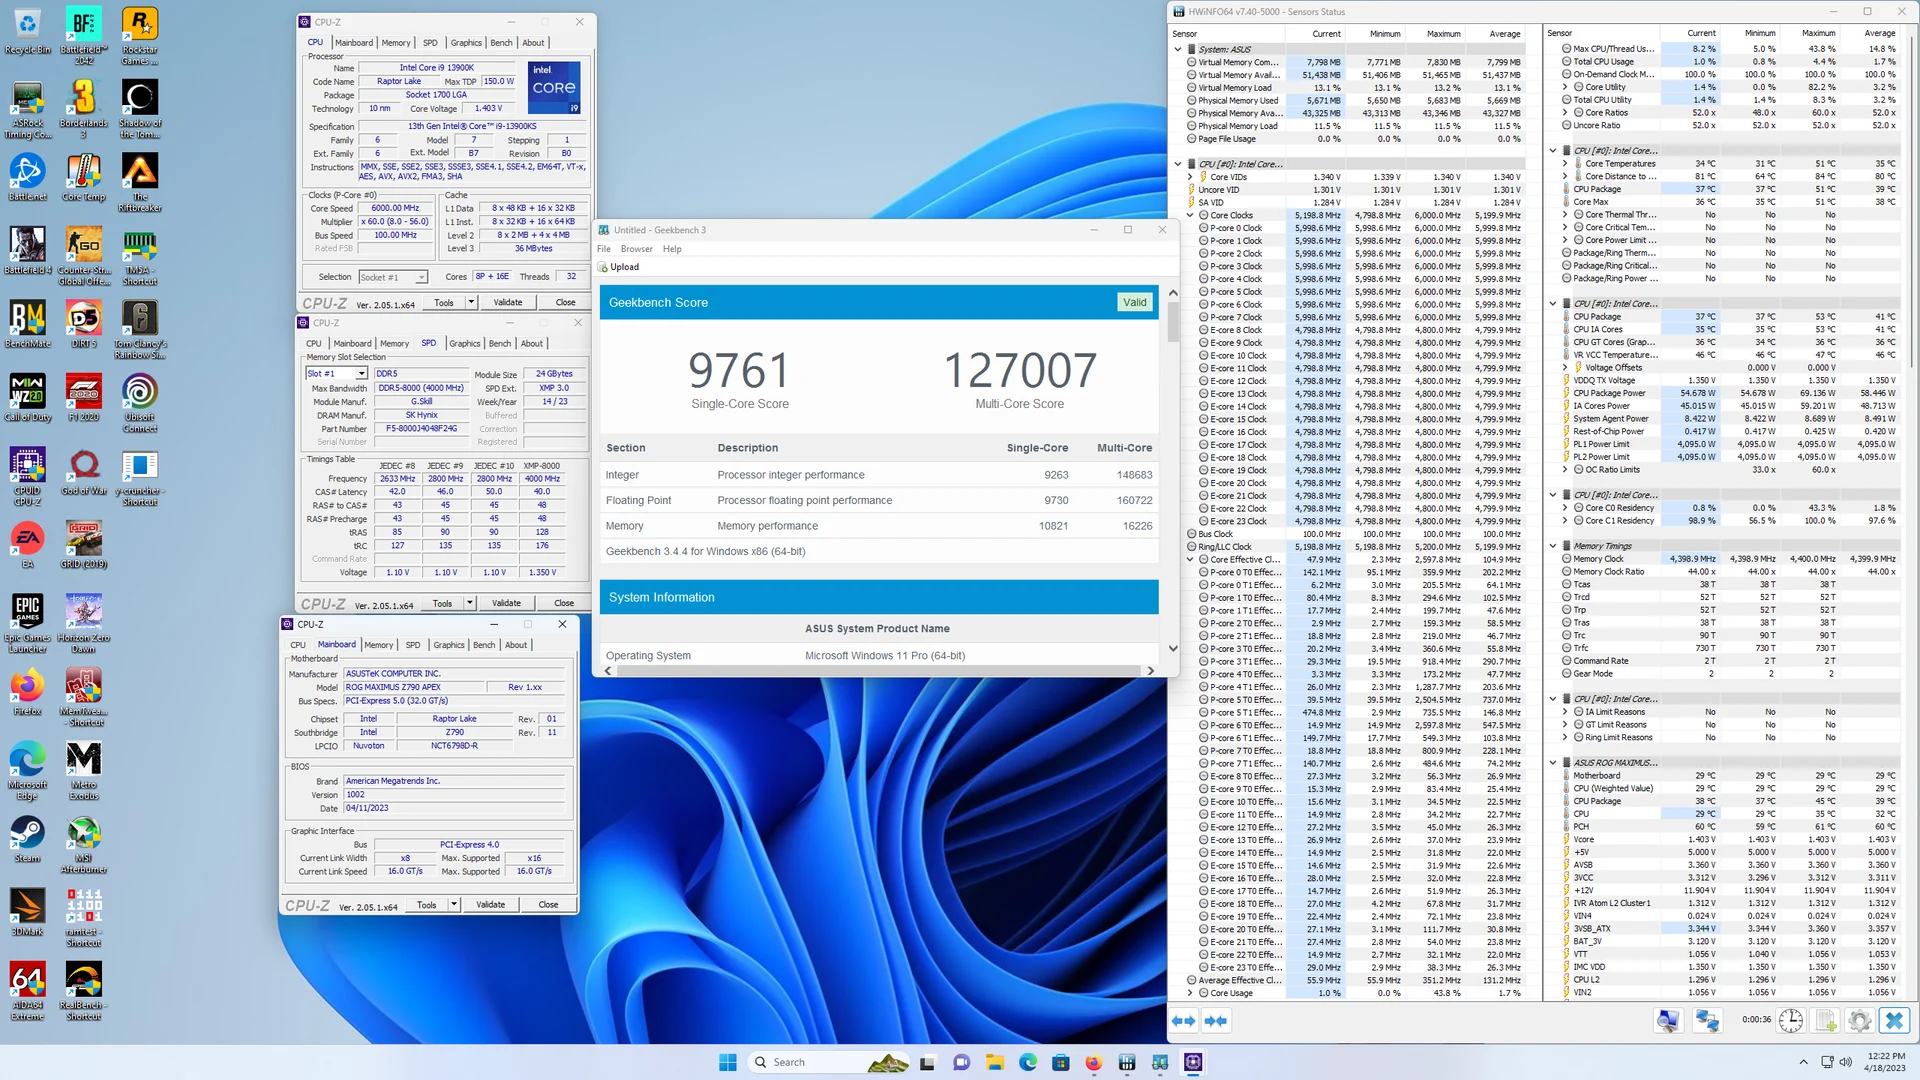Click the HWiNFO reset clock icon
1920x1080 pixels.
(x=1790, y=1021)
